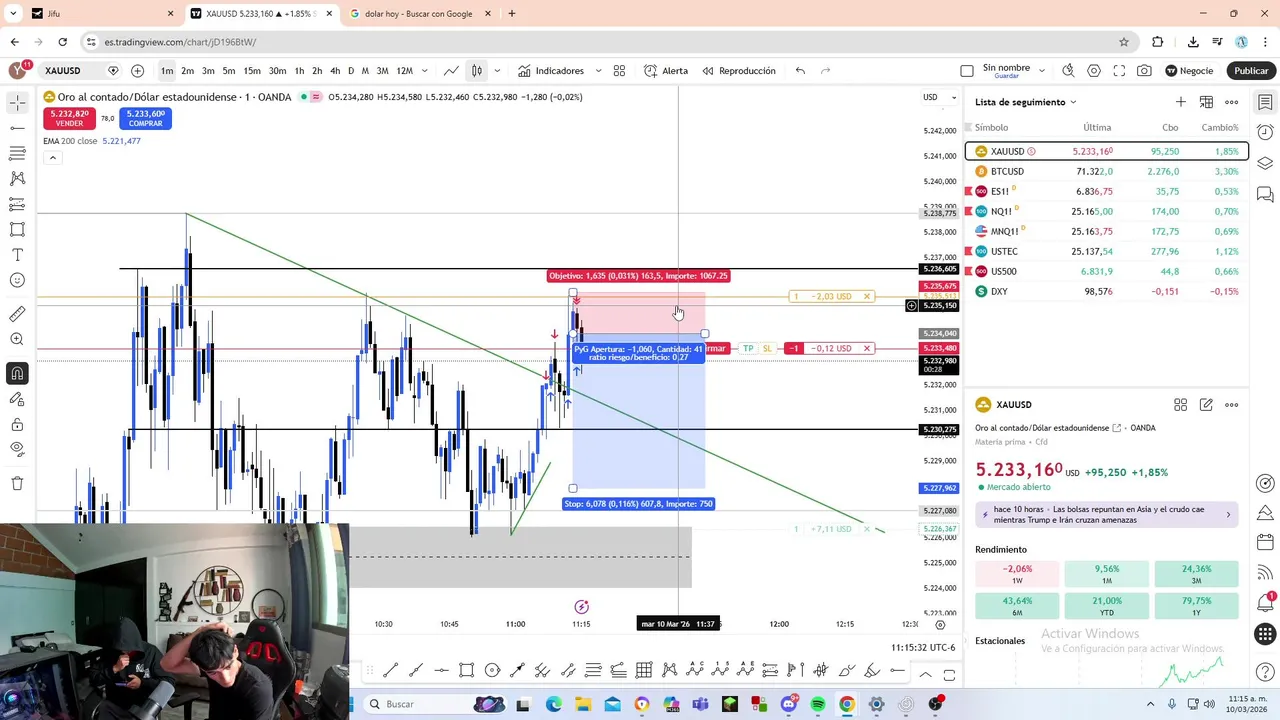
Task: Open the candlestick chart type selector
Action: [477, 71]
